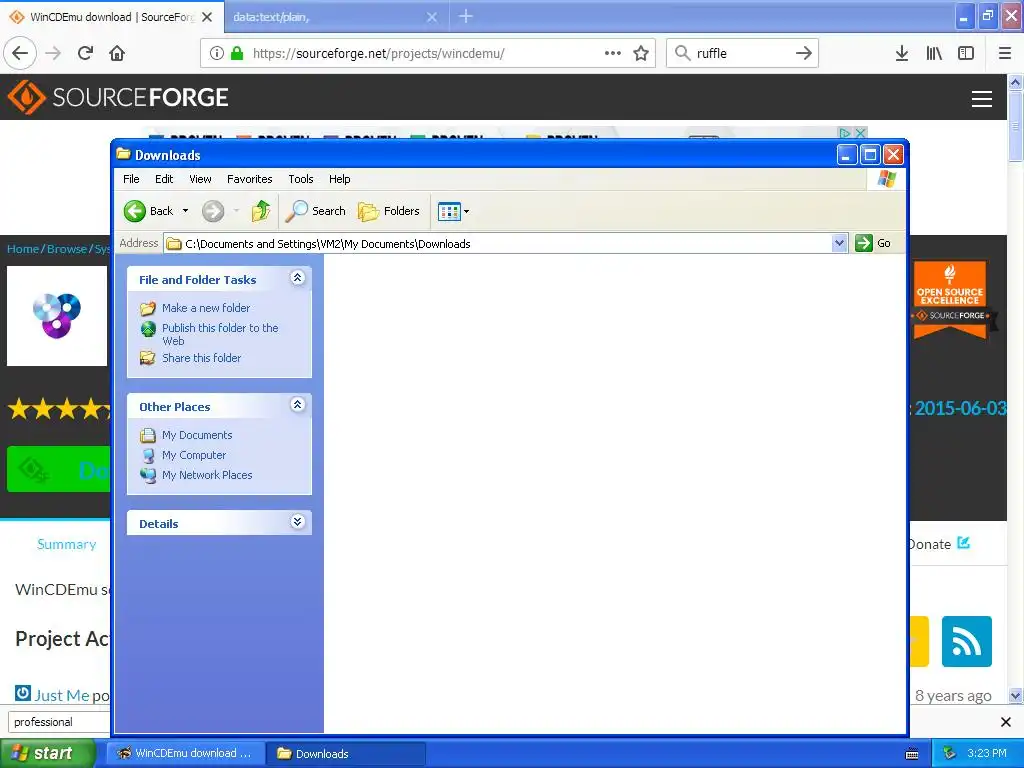The height and width of the screenshot is (768, 1024).
Task: Open the Back history dropdown arrow in Explorer
Action: click(x=185, y=211)
